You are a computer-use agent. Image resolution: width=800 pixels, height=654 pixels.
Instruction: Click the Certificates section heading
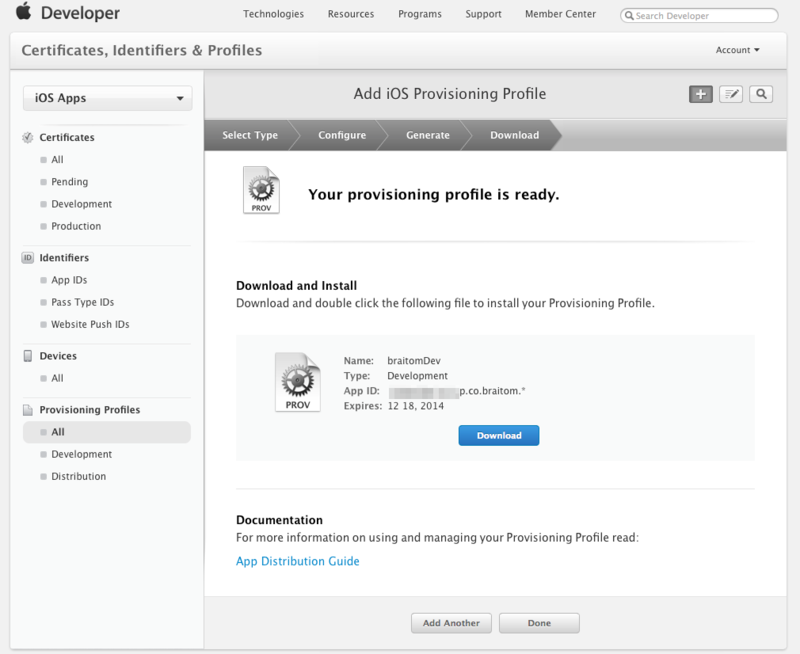click(x=67, y=137)
